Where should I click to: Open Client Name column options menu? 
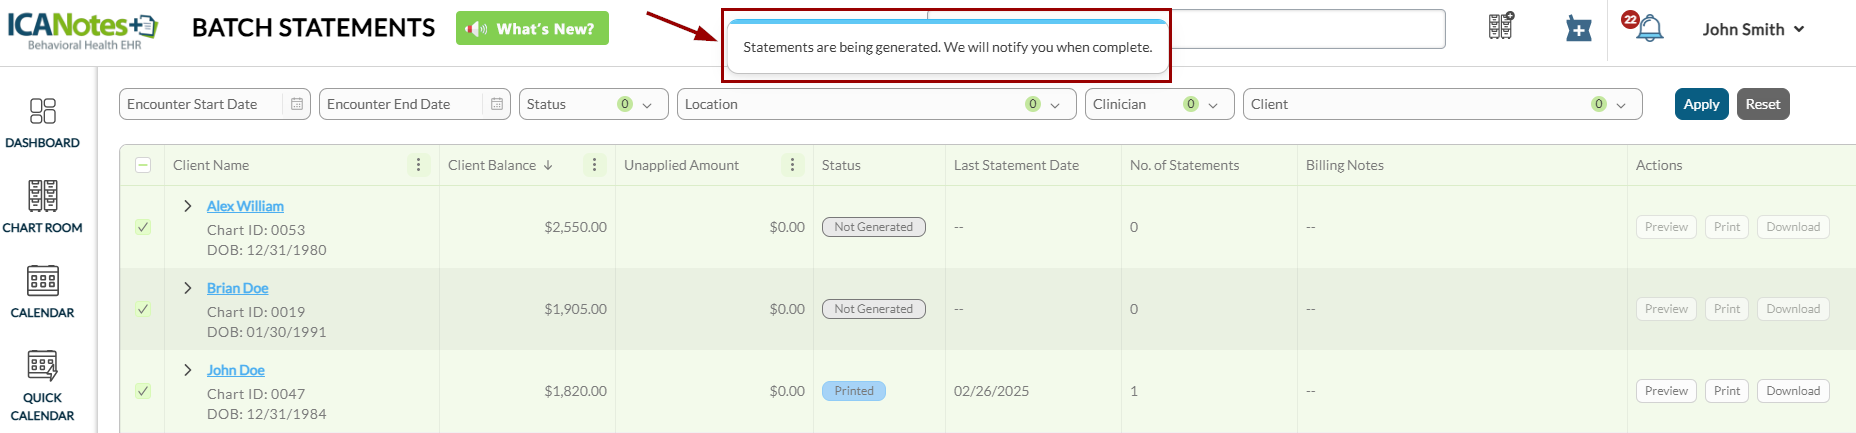point(418,165)
